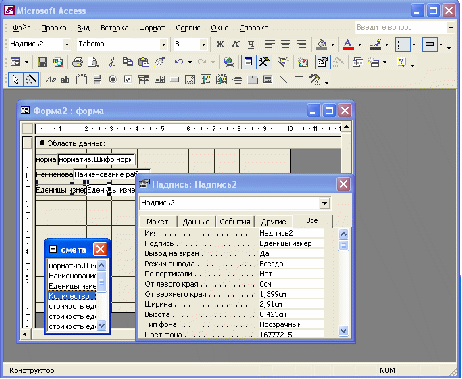Screen dimensions: 462x379
Task: Toggle the Field List button
Action: (248, 62)
